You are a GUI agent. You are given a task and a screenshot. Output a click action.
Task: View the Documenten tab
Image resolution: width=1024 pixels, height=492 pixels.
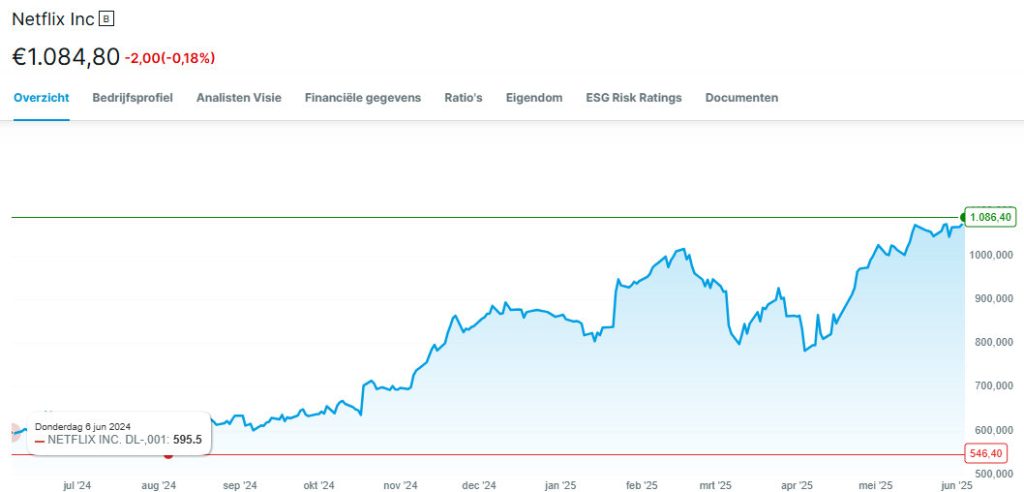click(742, 98)
